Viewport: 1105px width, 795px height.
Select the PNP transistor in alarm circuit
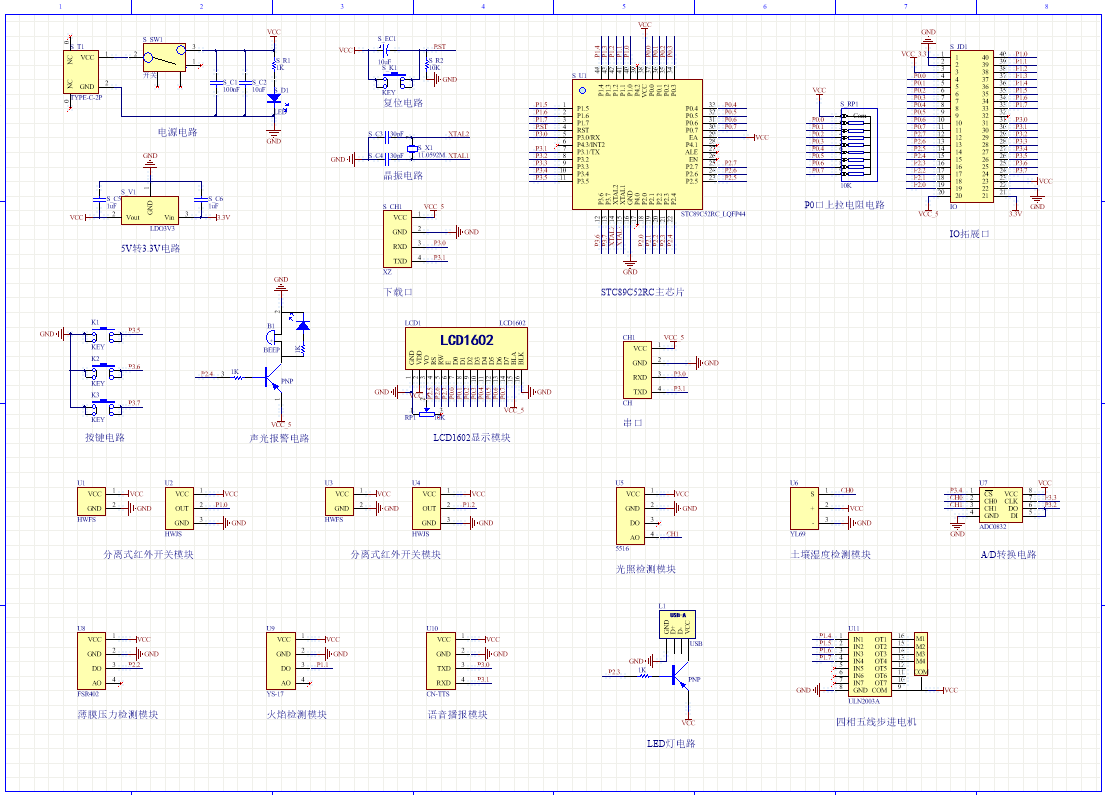(x=274, y=378)
